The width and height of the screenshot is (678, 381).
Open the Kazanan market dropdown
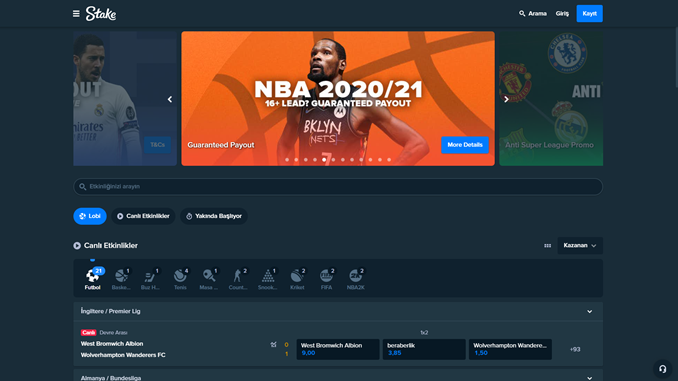click(x=580, y=246)
